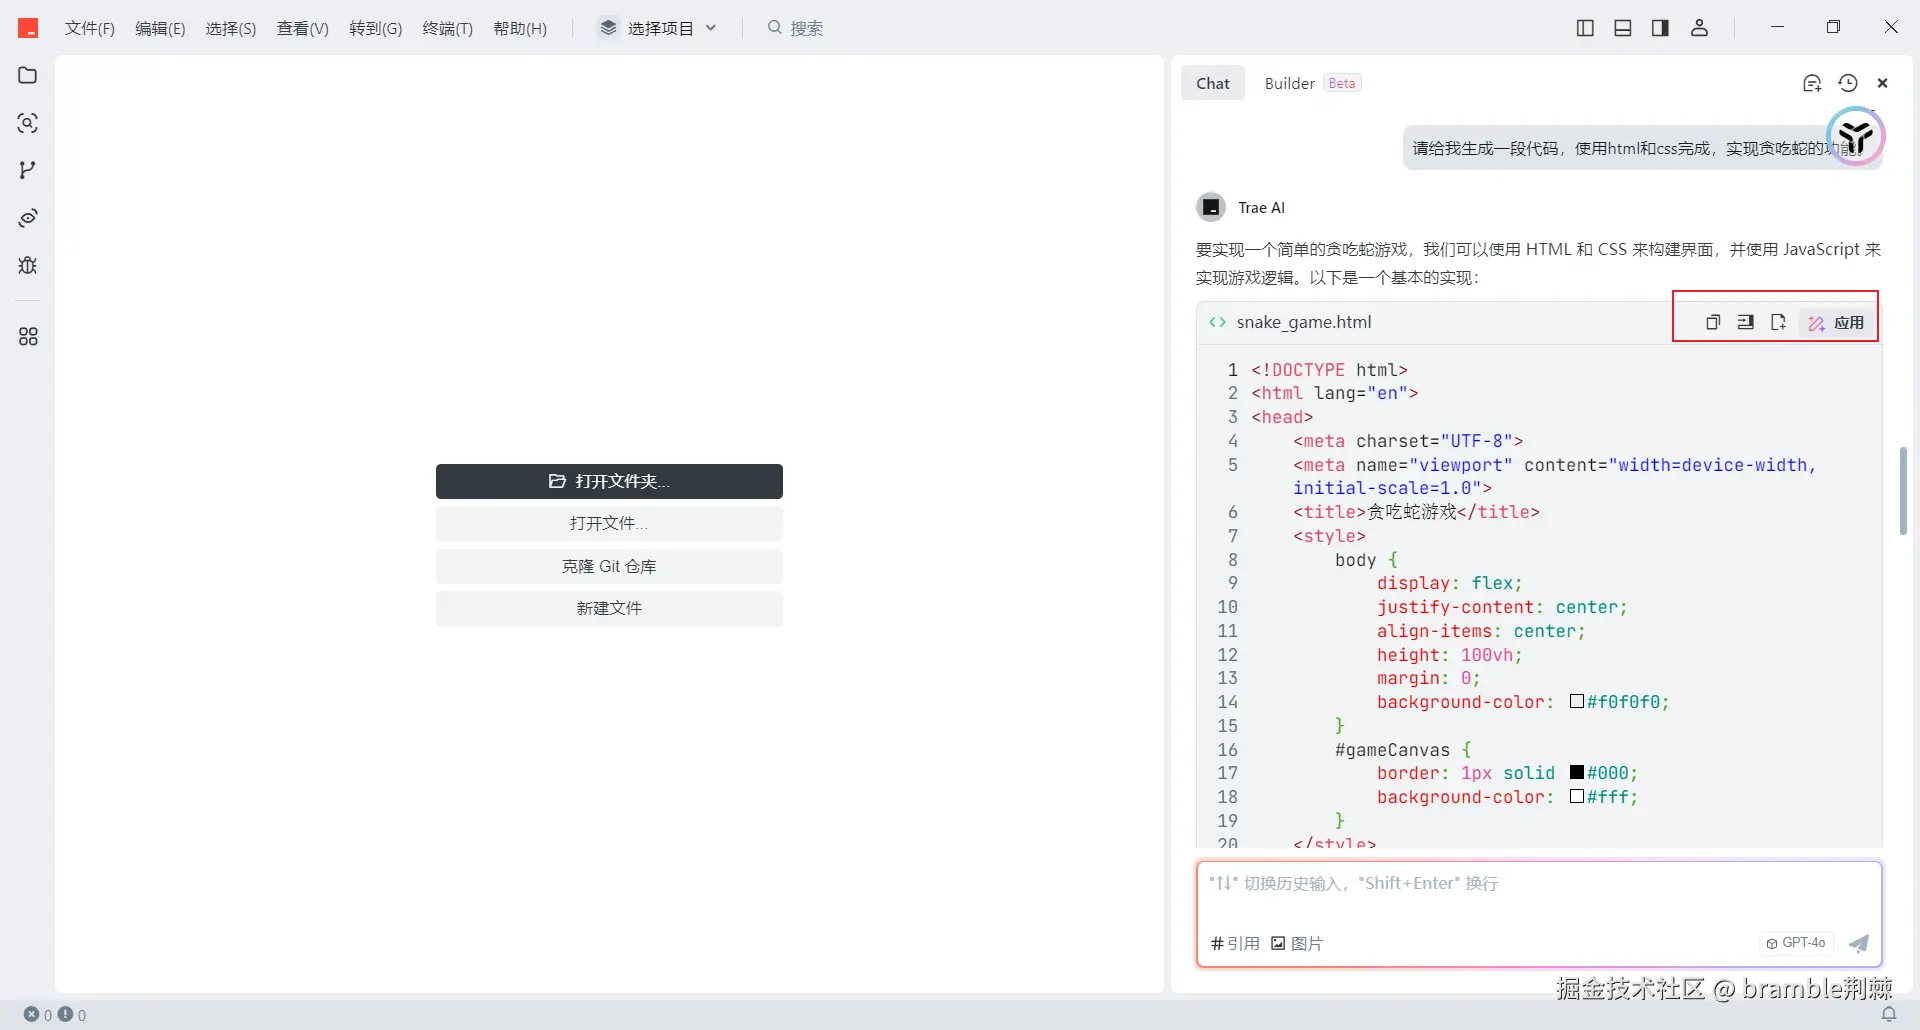Click the 打开文件夹... button
The height and width of the screenshot is (1030, 1920).
[609, 481]
